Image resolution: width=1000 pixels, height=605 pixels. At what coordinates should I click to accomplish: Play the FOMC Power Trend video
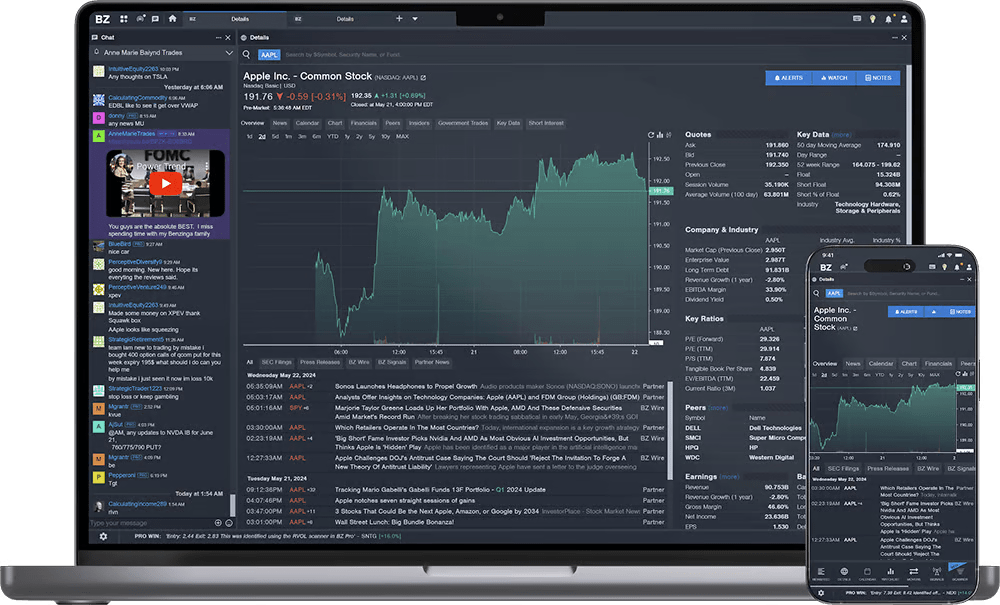click(x=166, y=184)
